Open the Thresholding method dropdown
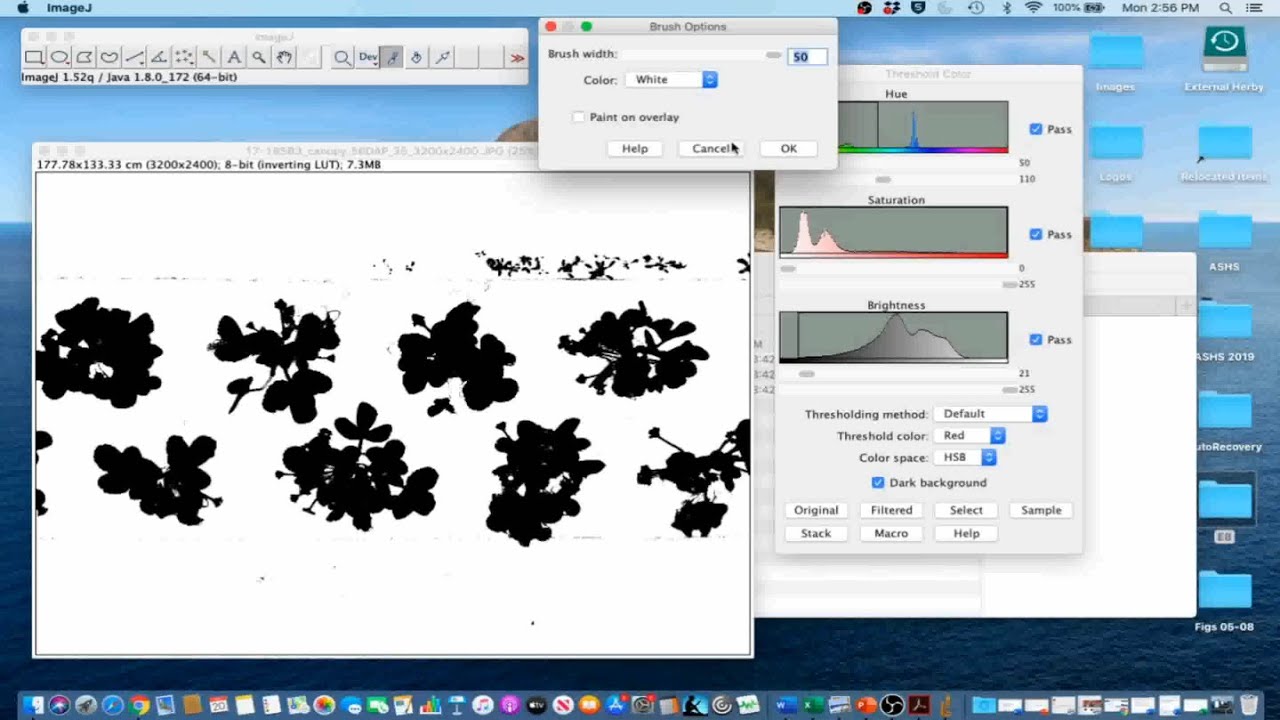The height and width of the screenshot is (720, 1280). (x=990, y=414)
